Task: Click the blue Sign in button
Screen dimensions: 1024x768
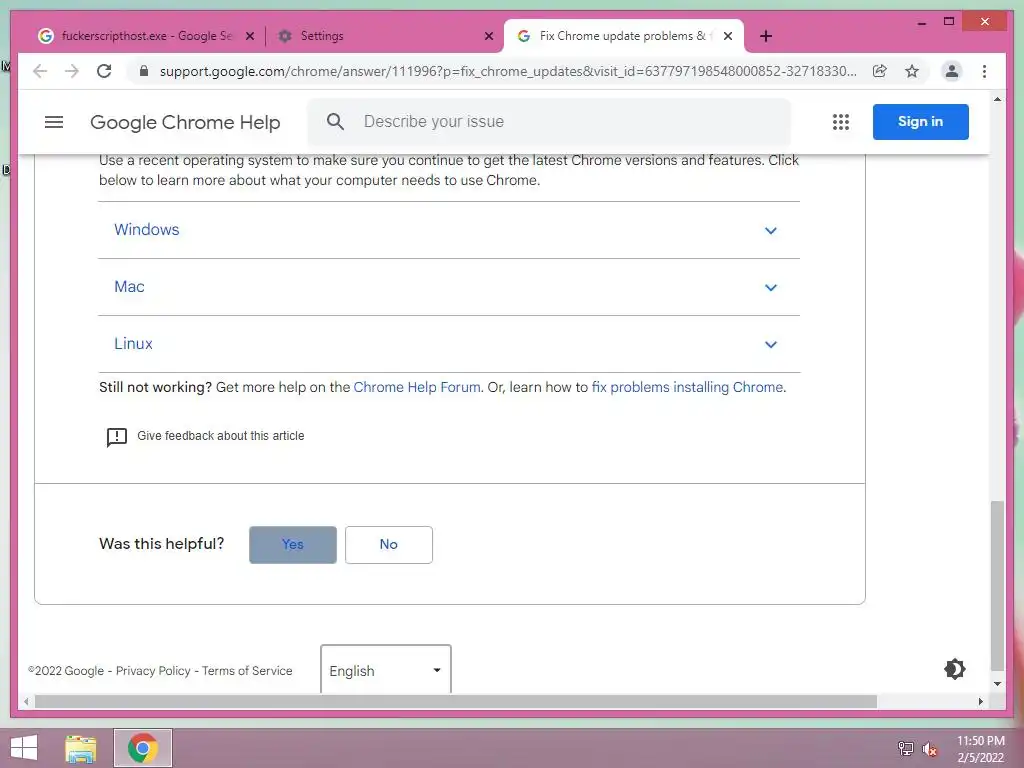Action: tap(920, 121)
